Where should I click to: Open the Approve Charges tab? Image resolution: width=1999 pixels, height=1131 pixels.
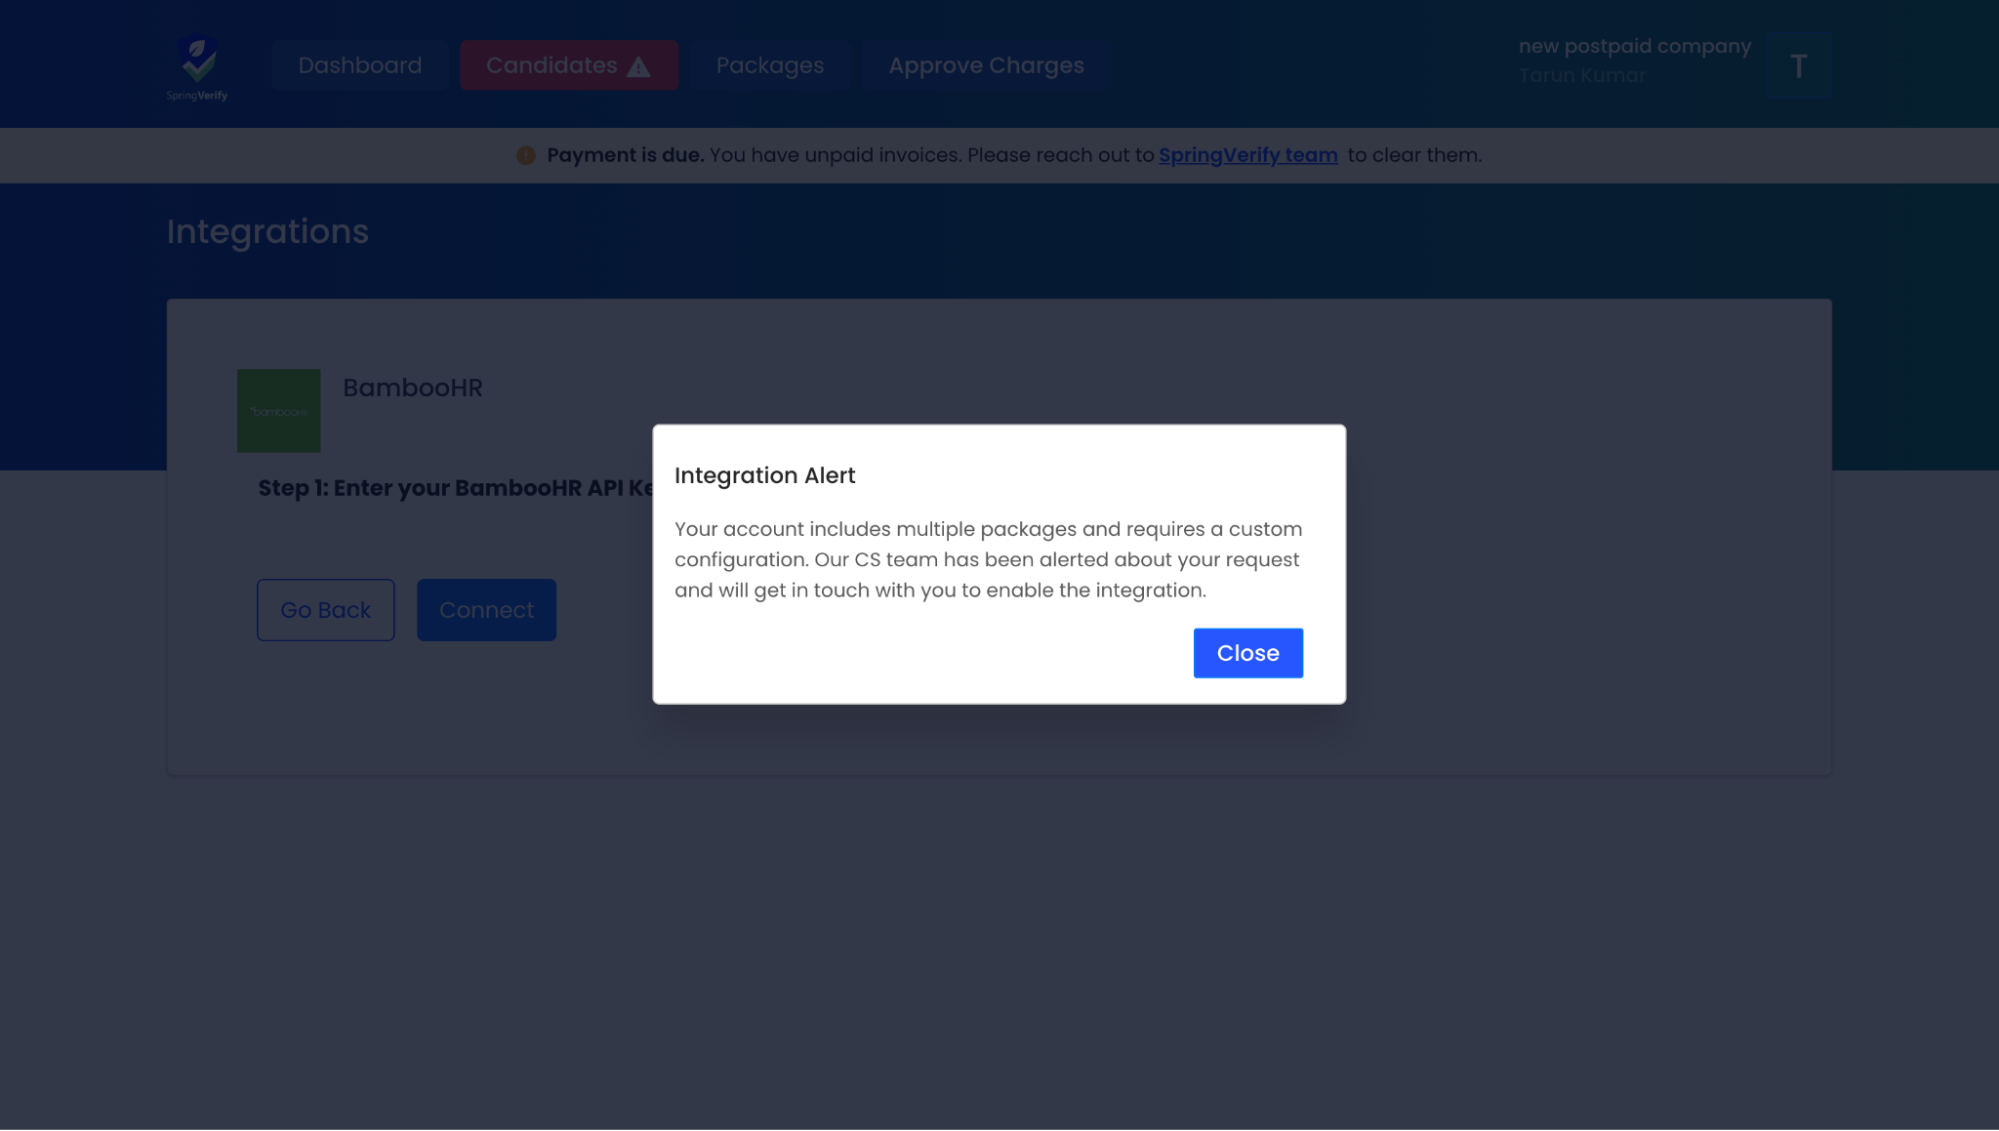pyautogui.click(x=986, y=66)
